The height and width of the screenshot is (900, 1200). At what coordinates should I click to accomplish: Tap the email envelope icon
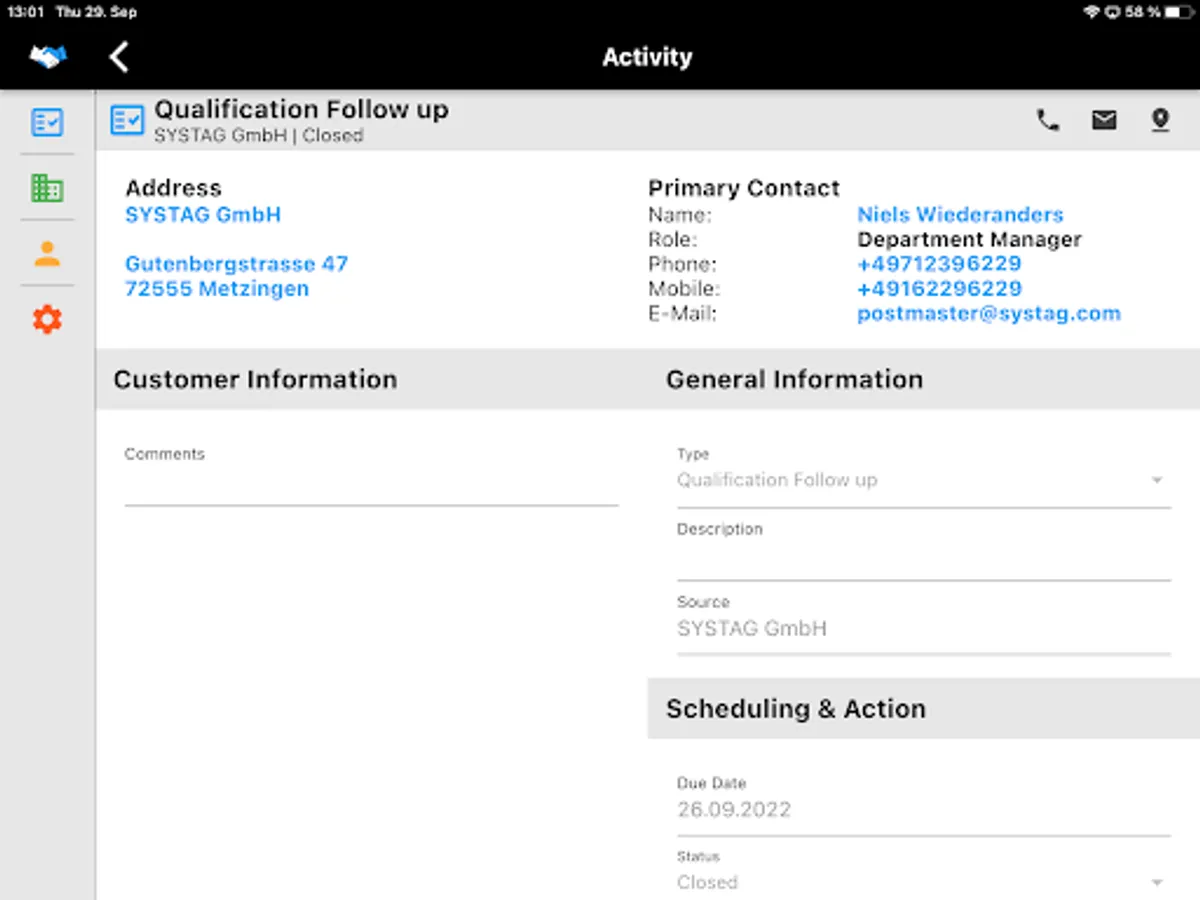pyautogui.click(x=1104, y=121)
